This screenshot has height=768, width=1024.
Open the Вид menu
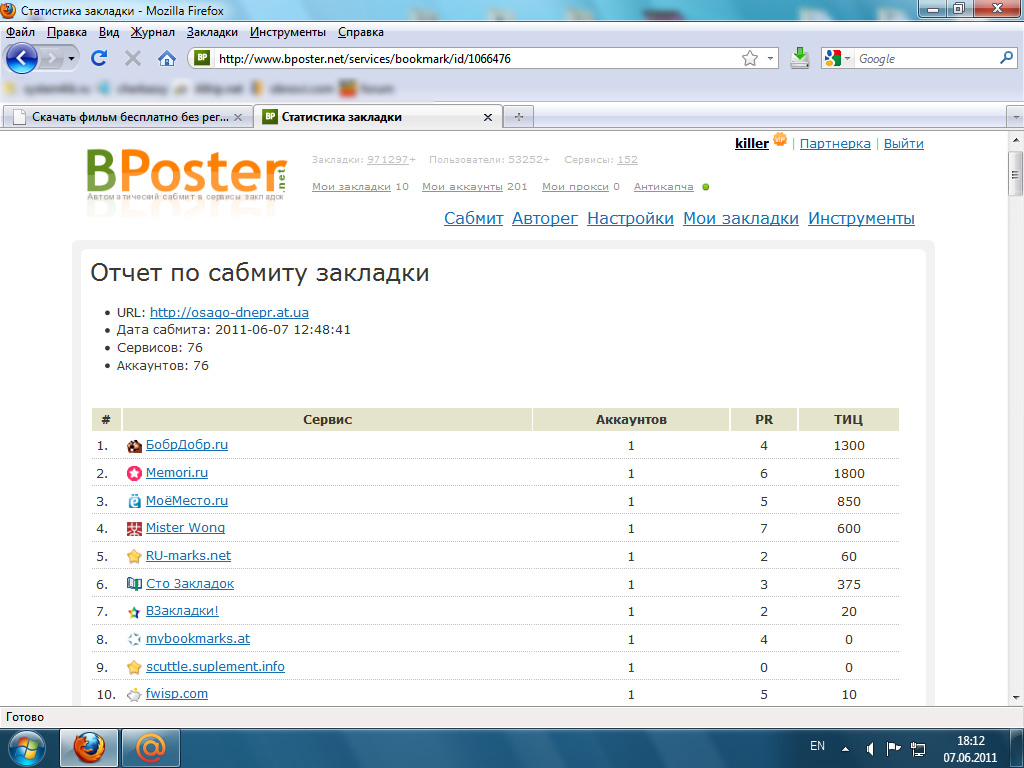109,32
